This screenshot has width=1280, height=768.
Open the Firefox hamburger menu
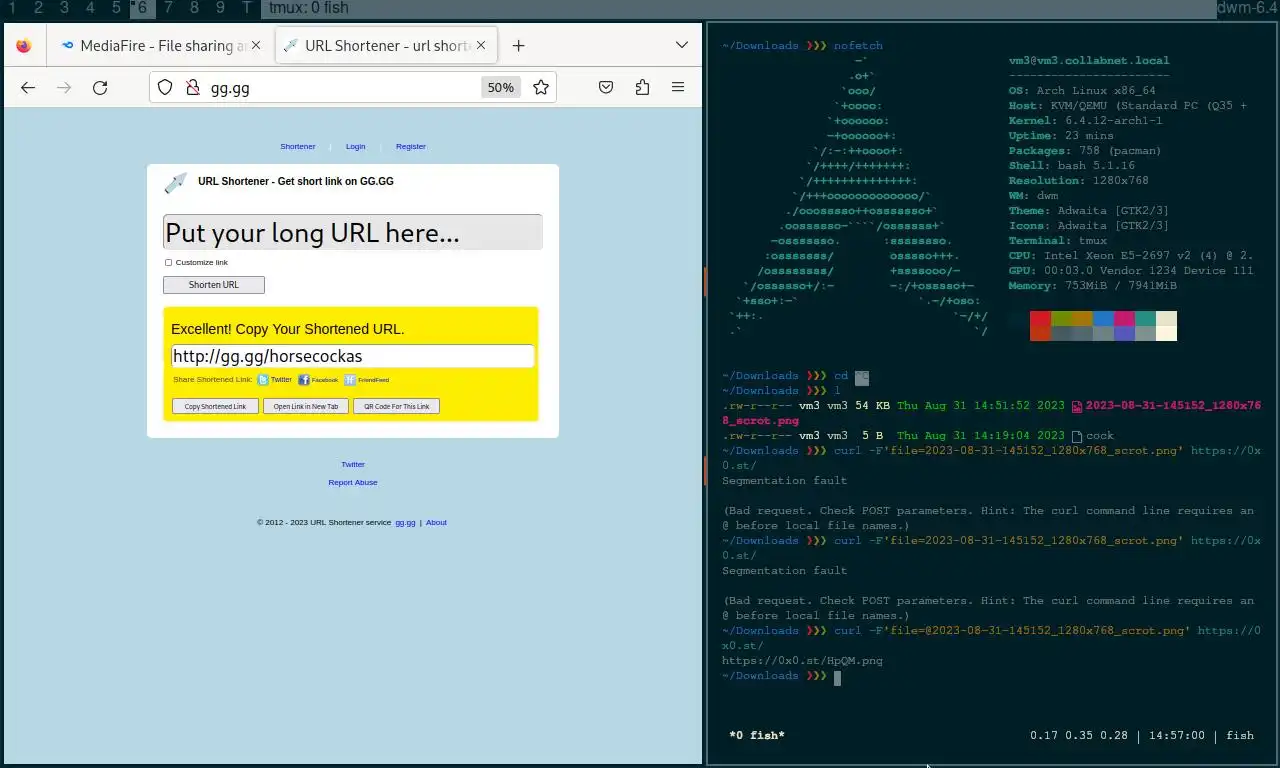pyautogui.click(x=678, y=88)
